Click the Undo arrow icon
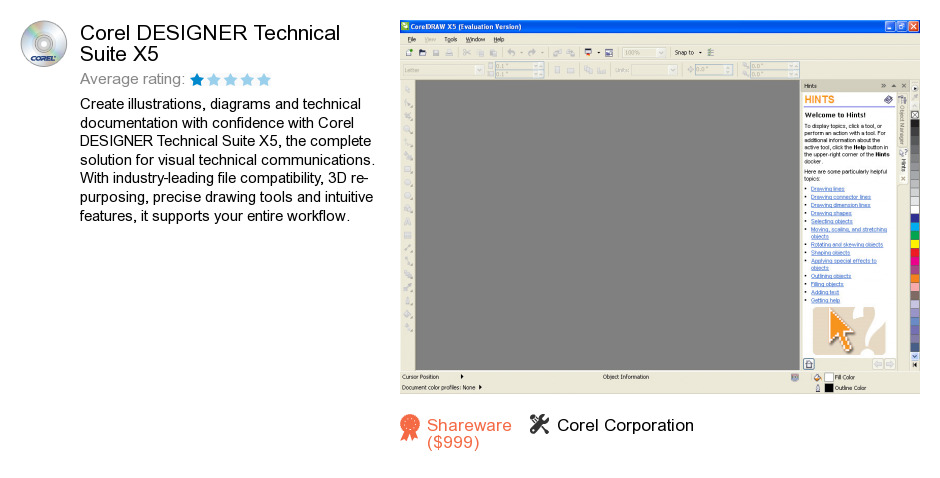The image size is (940, 478). (x=511, y=53)
